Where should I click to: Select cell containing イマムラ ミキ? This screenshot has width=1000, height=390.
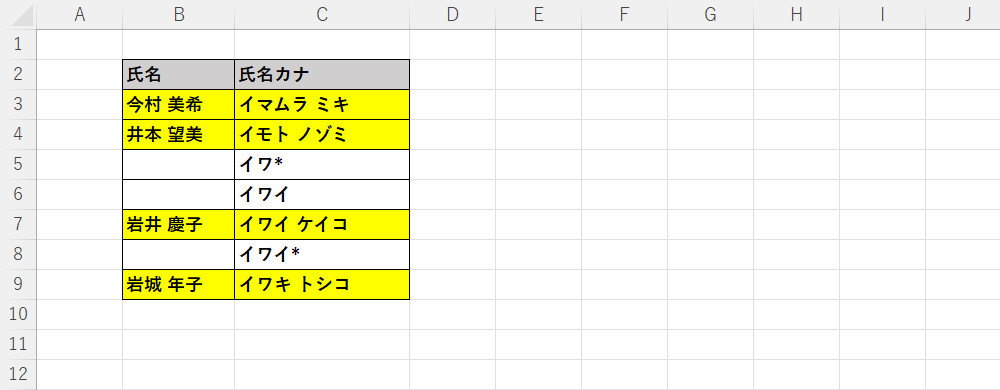pyautogui.click(x=322, y=105)
